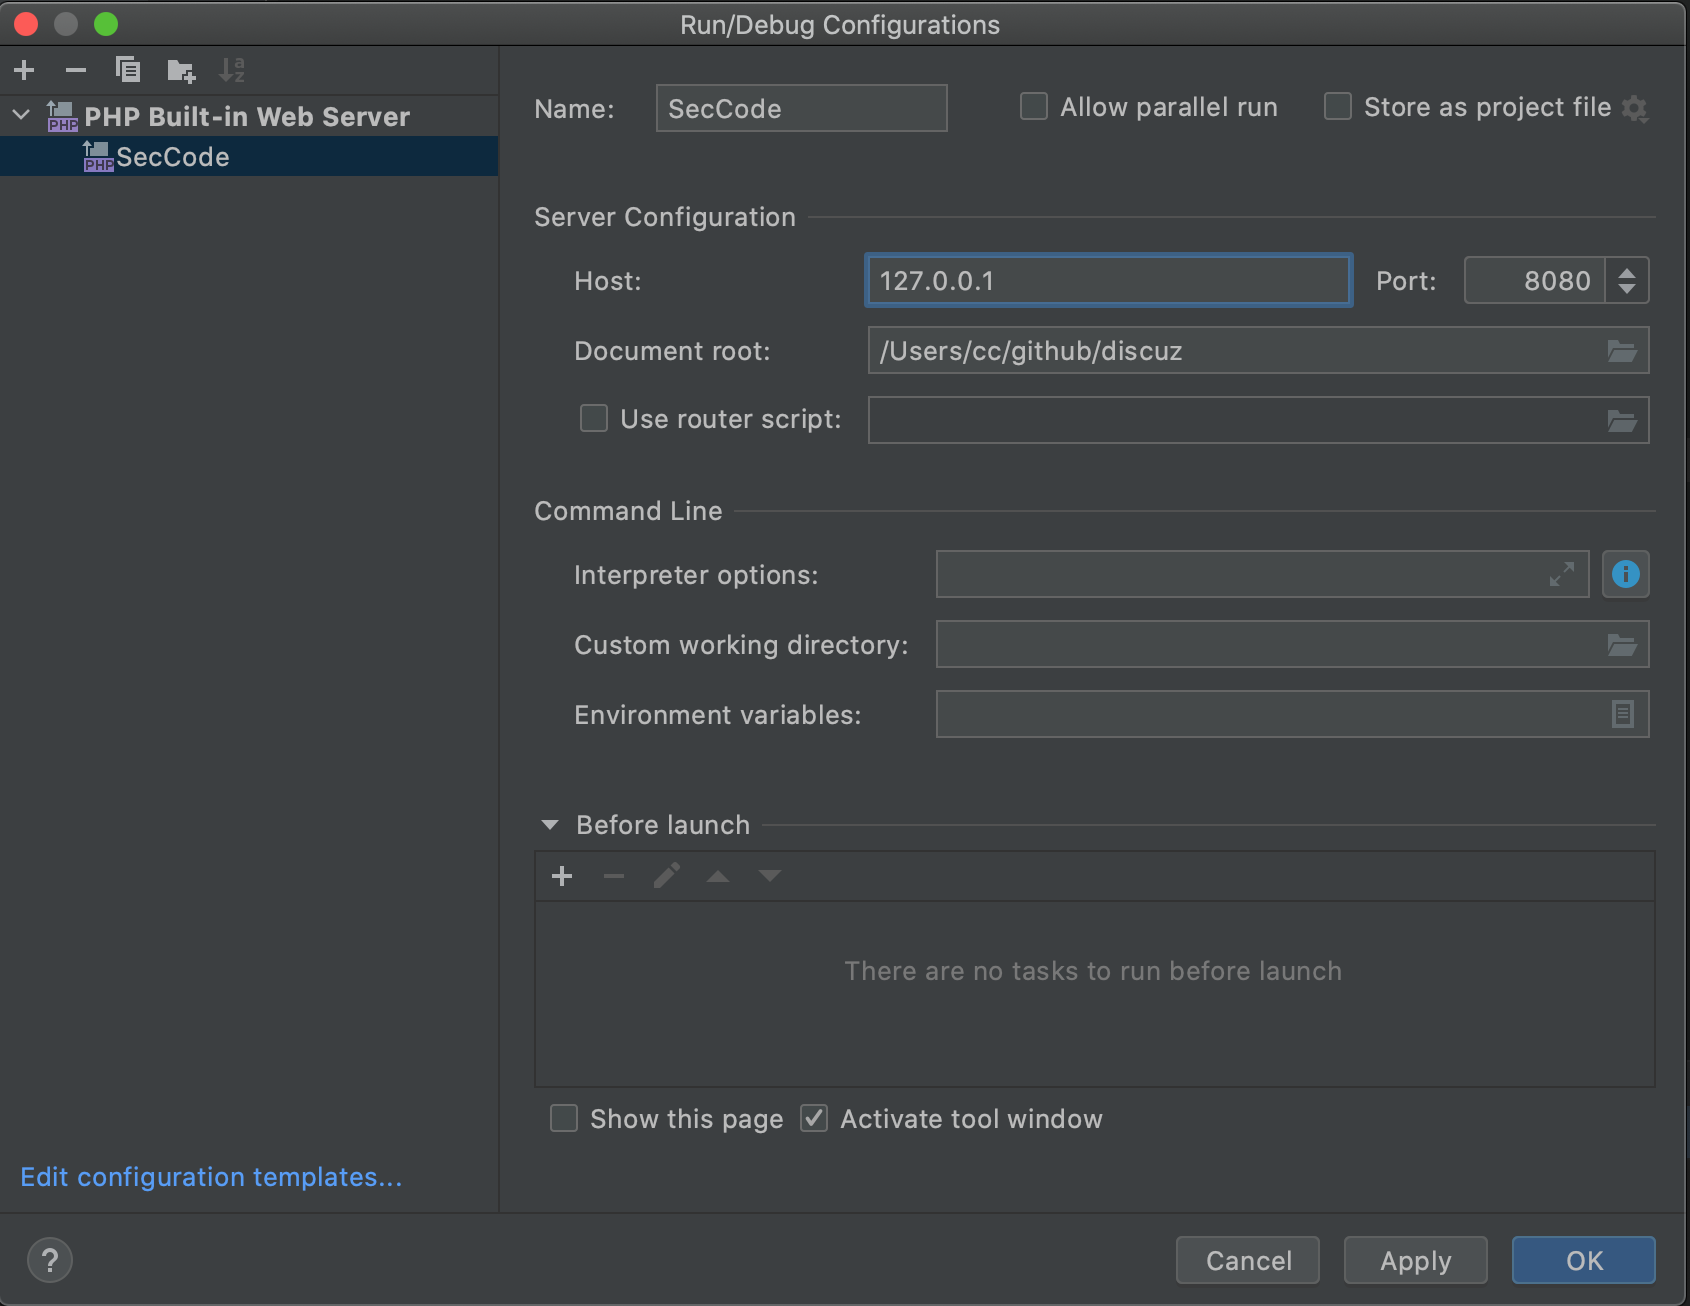Collapse PHP Built-in Web Server node

coord(21,115)
